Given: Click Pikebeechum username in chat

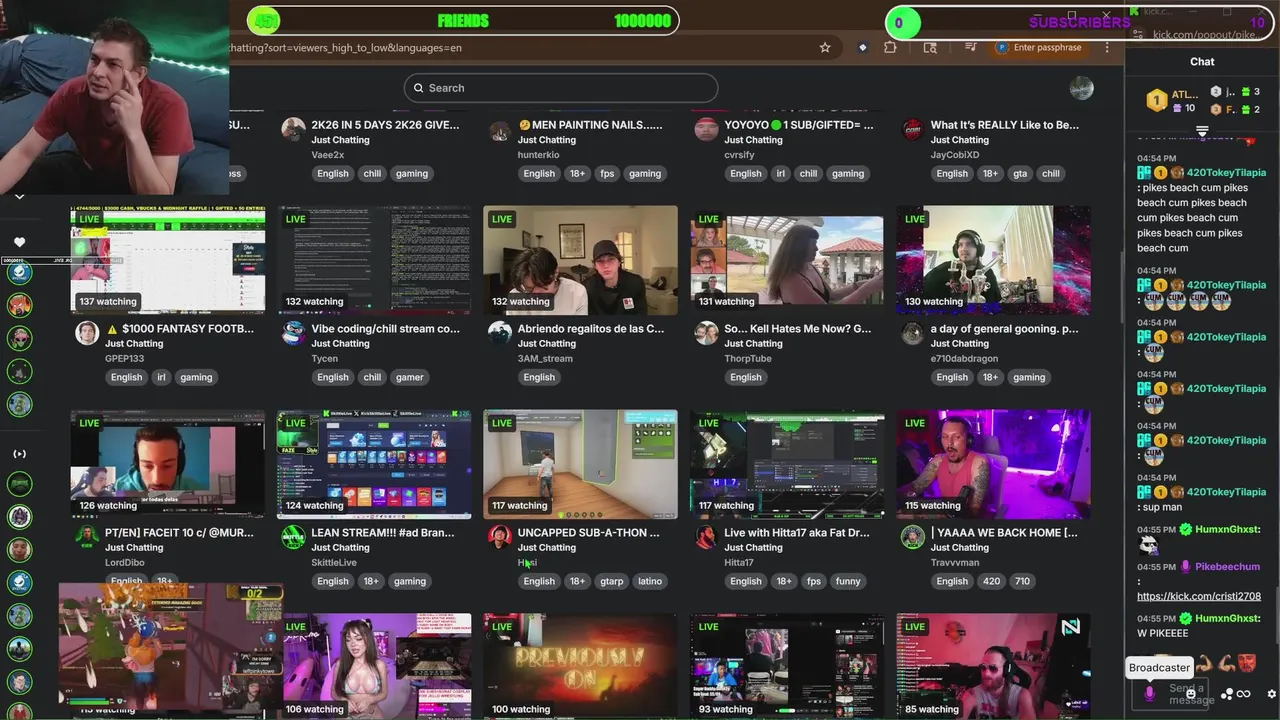Looking at the screenshot, I should (x=1227, y=567).
